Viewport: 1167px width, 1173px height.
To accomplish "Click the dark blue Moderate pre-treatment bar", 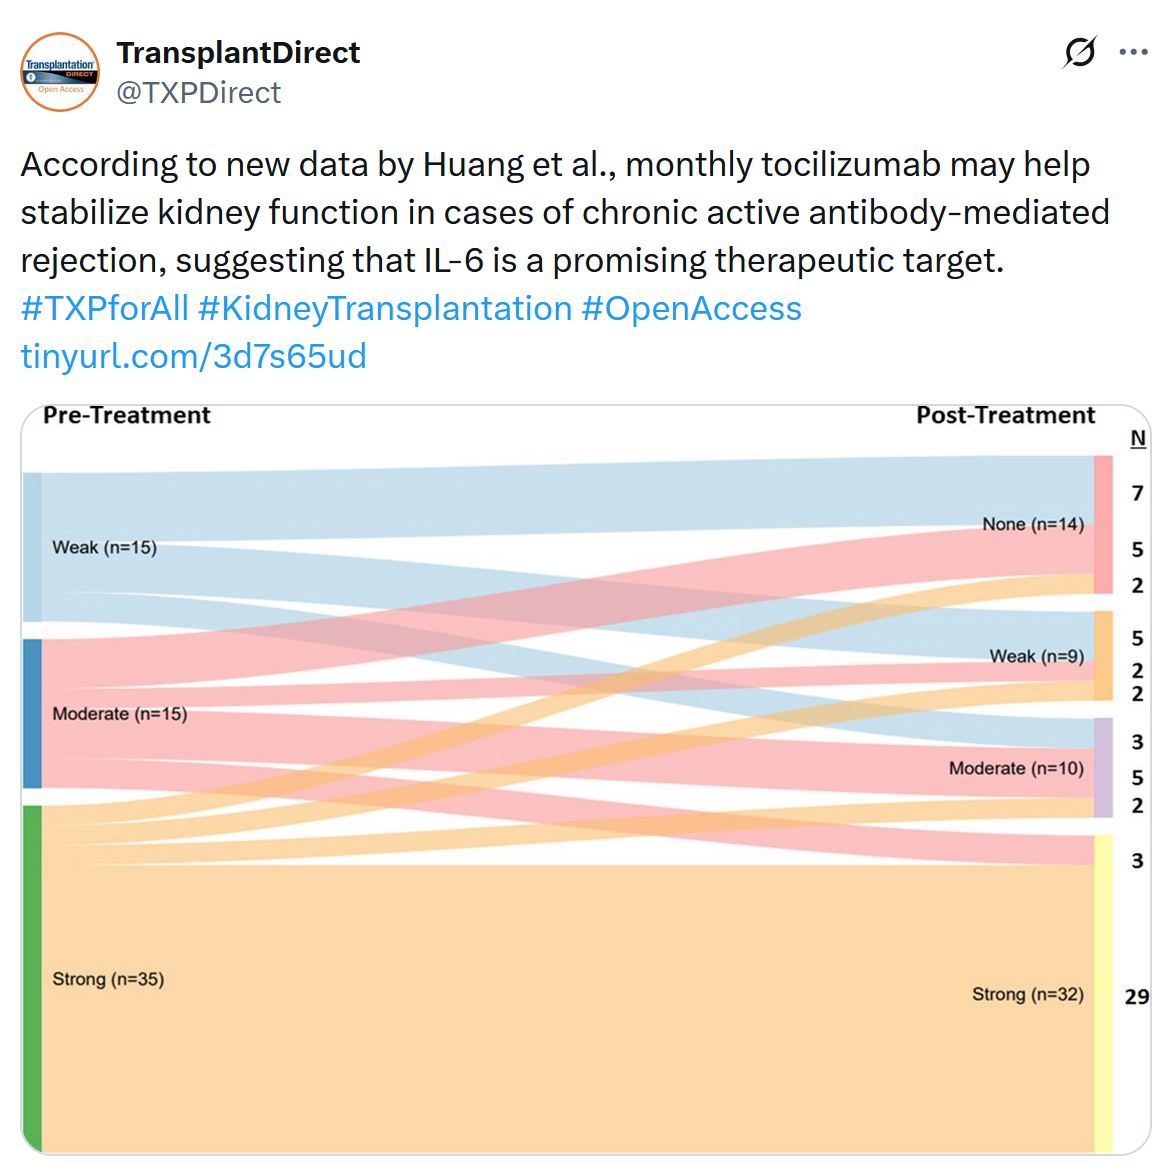I will pyautogui.click(x=33, y=714).
